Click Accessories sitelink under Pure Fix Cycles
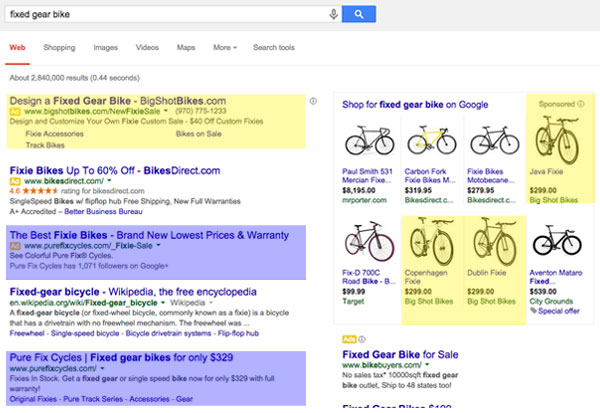600x413 pixels. click(149, 399)
